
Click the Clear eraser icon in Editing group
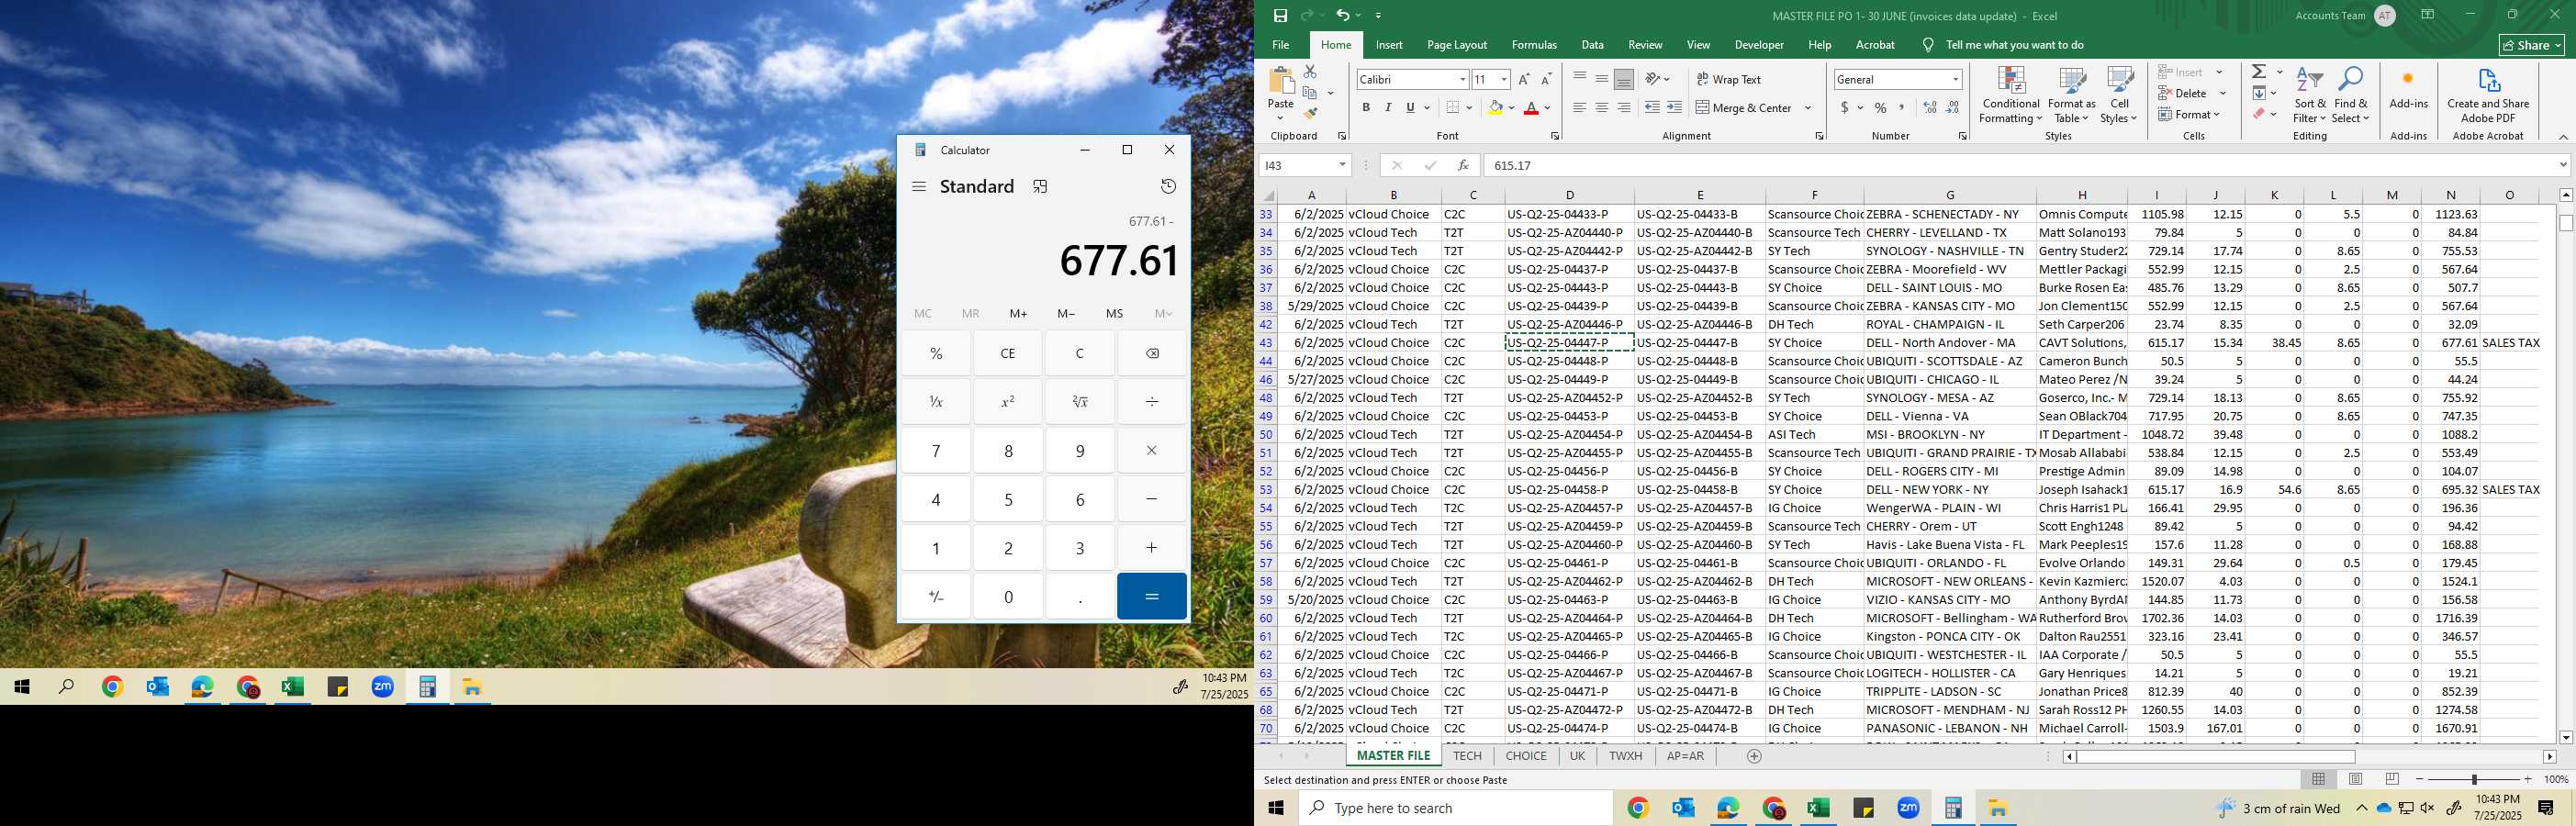[2259, 114]
